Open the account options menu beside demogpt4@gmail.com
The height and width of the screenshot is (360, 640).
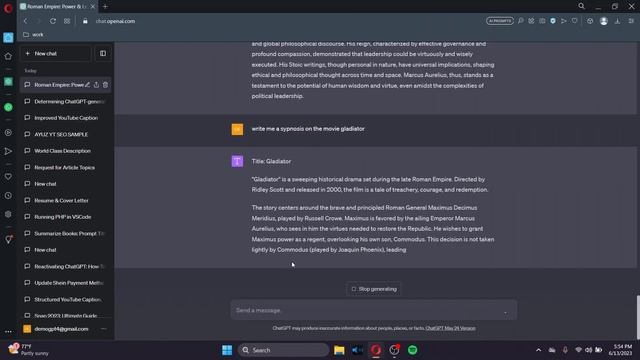point(103,329)
